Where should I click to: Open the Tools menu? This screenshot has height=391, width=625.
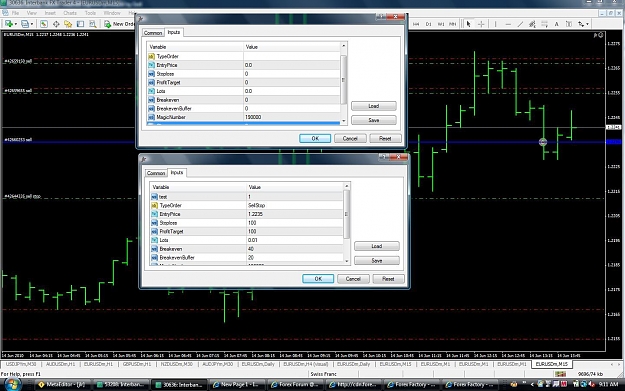tap(90, 13)
